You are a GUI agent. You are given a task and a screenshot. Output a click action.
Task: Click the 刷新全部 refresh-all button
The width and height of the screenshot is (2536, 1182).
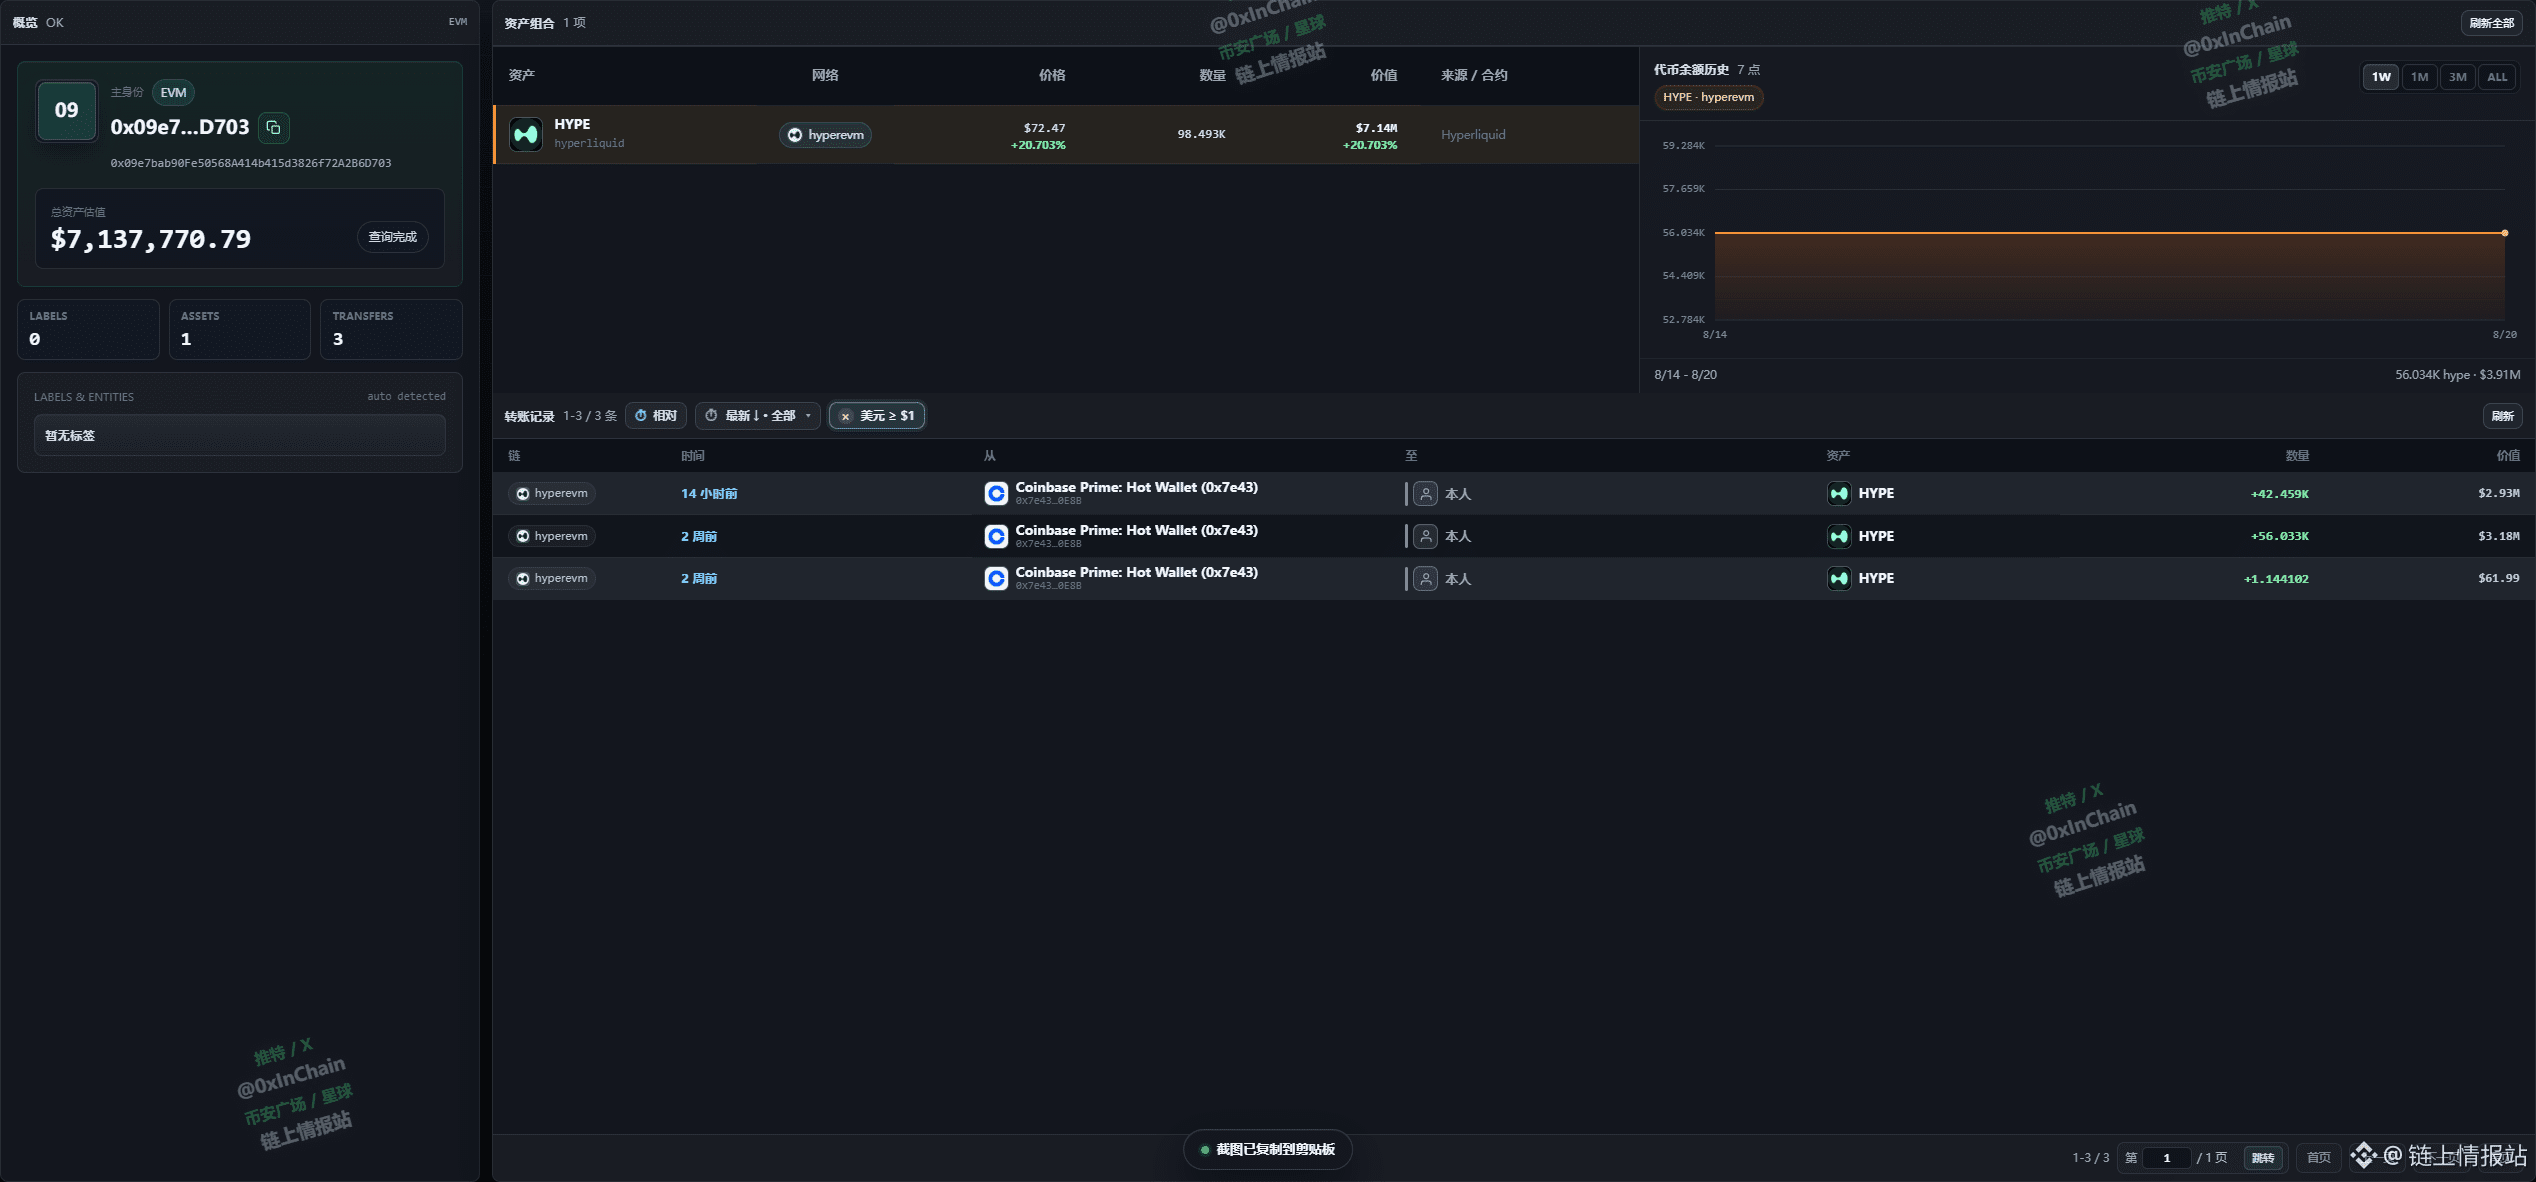[x=2491, y=23]
